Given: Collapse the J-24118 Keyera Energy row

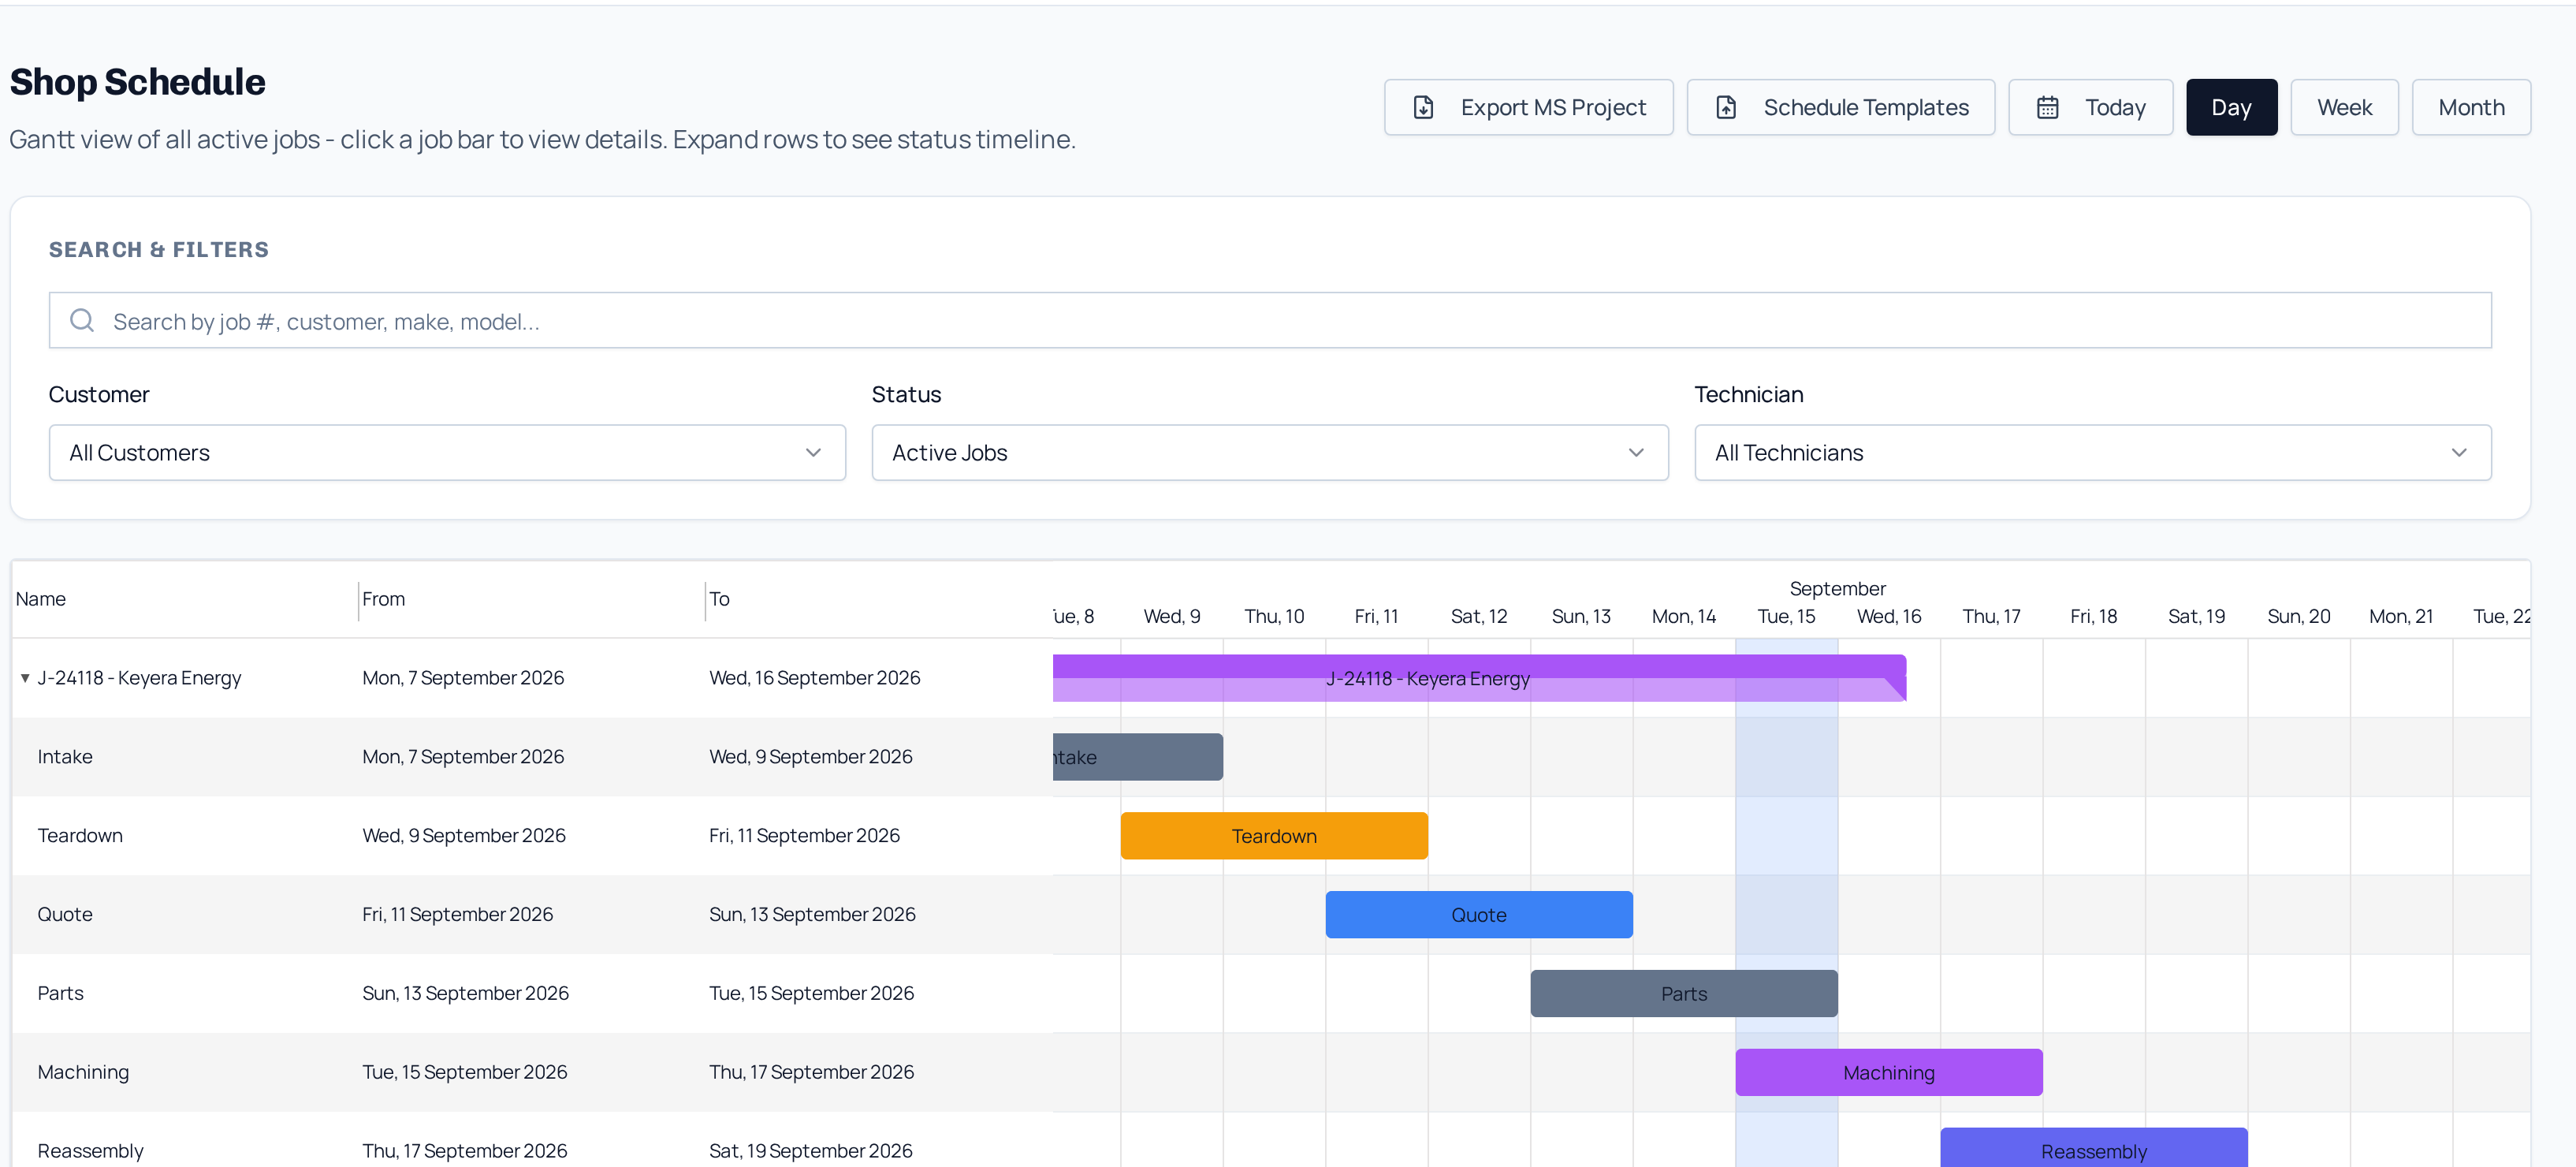Looking at the screenshot, I should [x=25, y=678].
